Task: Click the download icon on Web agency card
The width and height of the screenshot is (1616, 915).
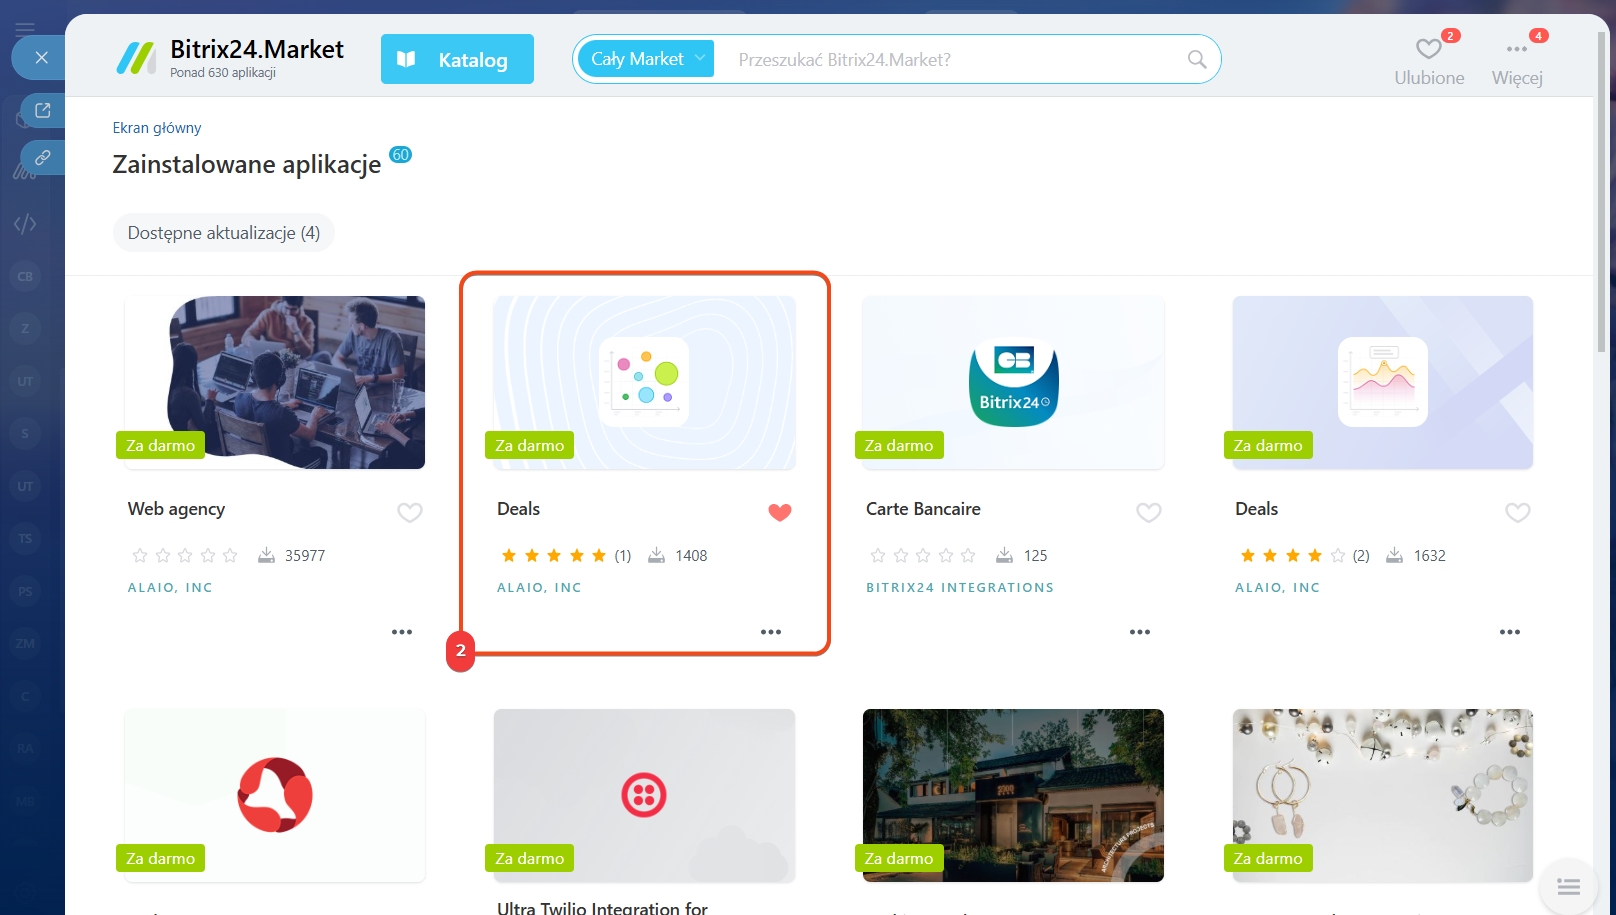Action: [x=266, y=555]
